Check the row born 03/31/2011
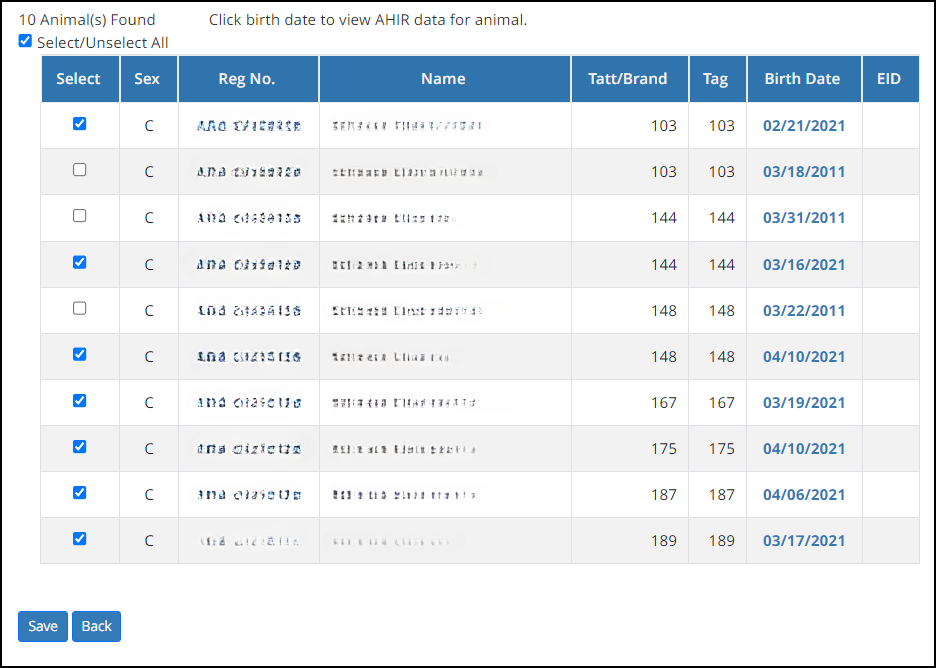Image resolution: width=936 pixels, height=668 pixels. click(79, 216)
